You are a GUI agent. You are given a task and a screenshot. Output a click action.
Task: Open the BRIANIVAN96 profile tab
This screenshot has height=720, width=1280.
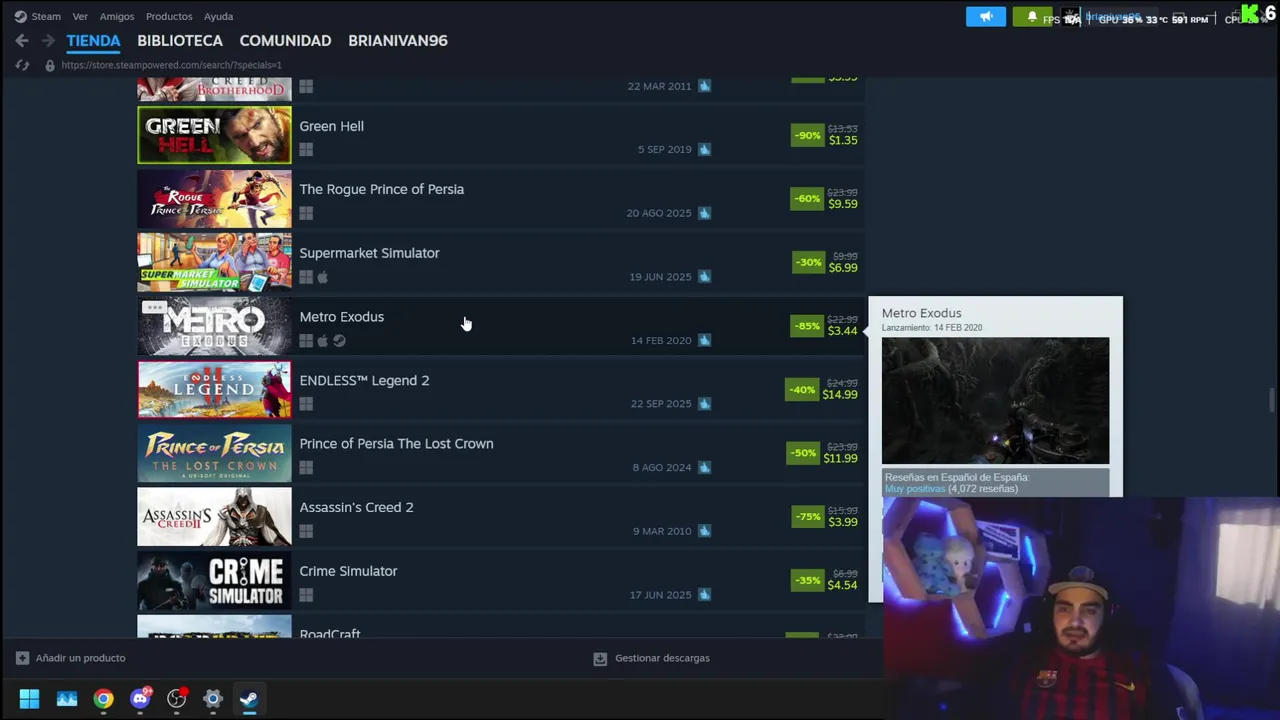[x=398, y=41]
